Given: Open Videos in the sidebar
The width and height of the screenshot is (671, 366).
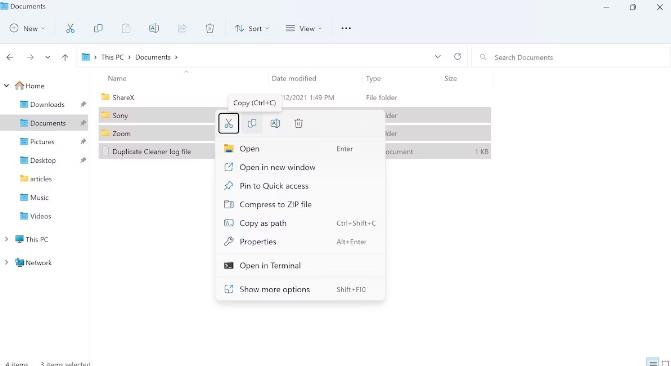Looking at the screenshot, I should point(40,216).
